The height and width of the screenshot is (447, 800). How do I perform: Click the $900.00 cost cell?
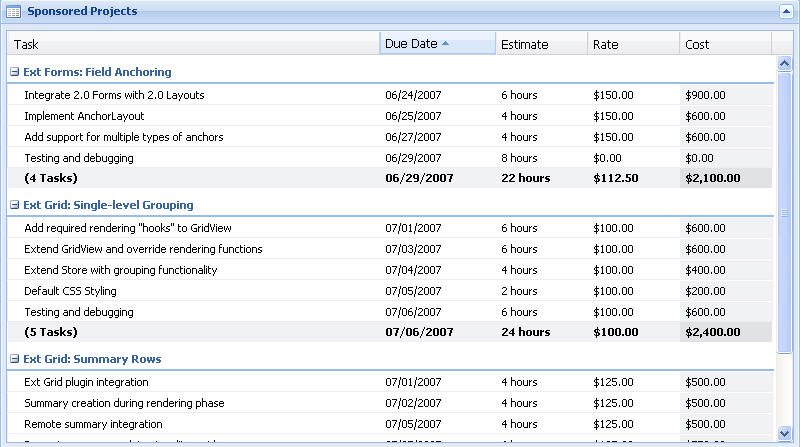pyautogui.click(x=705, y=95)
